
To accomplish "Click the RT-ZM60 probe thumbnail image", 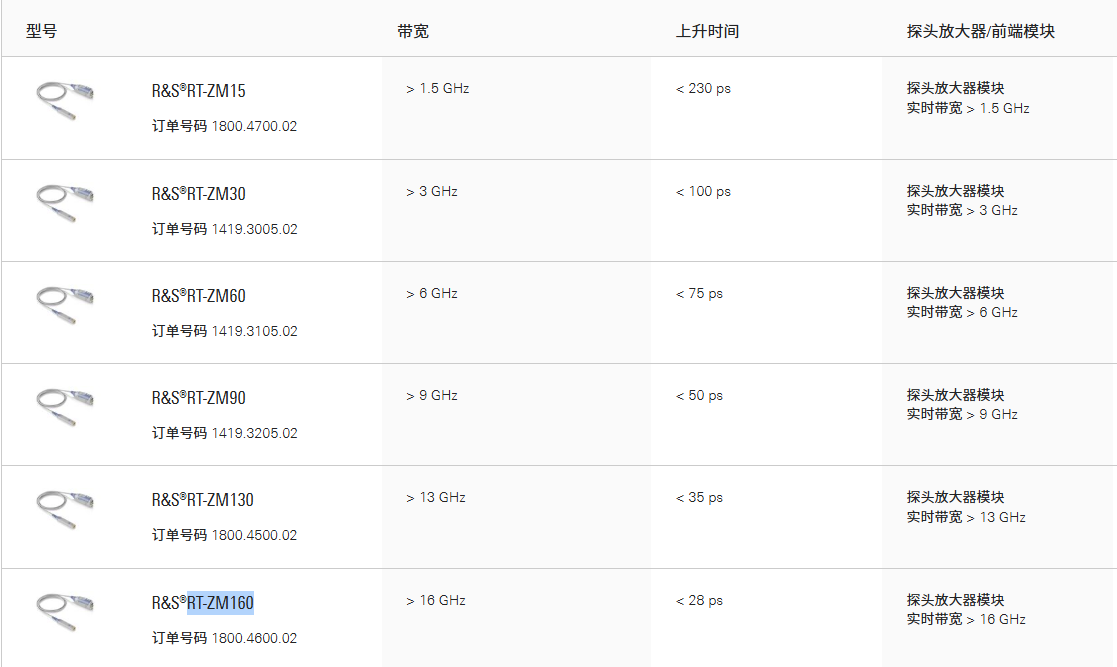I will coord(65,306).
